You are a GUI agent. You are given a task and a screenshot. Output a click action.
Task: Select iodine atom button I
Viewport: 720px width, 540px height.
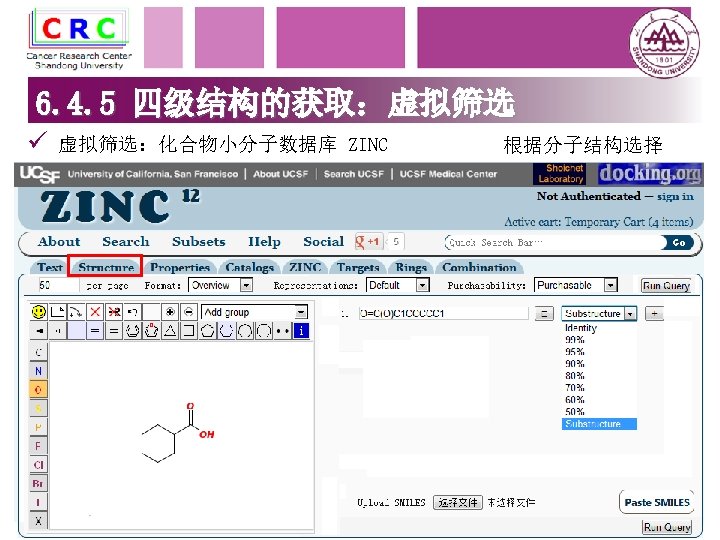38,502
